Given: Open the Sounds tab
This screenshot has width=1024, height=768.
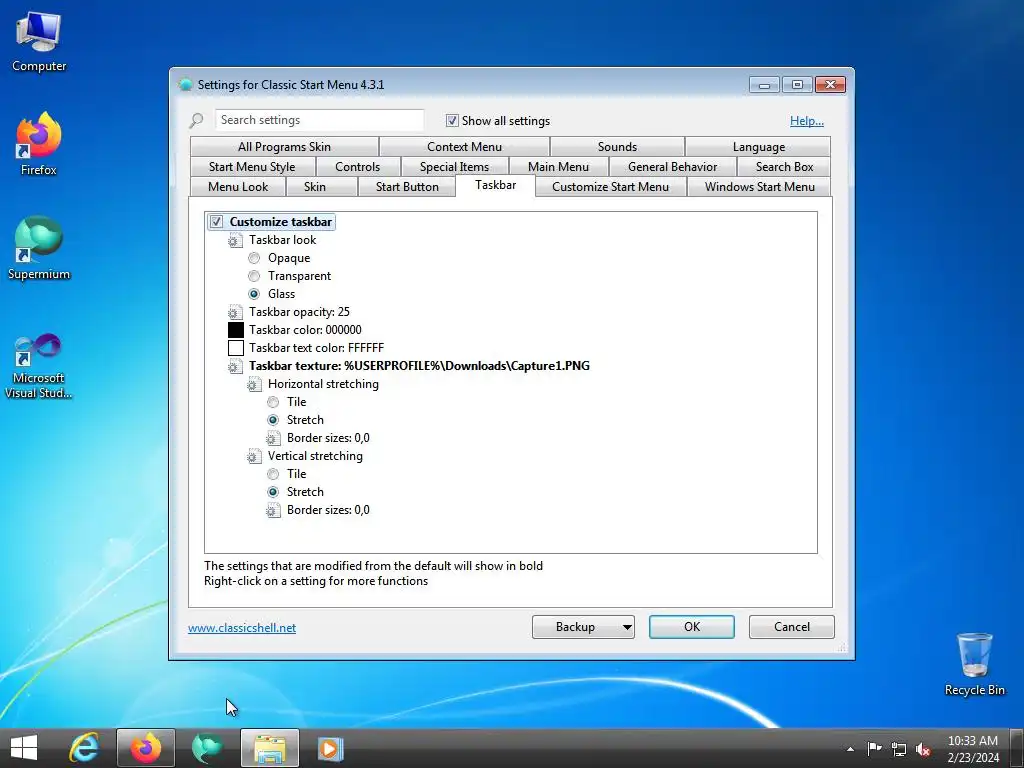Looking at the screenshot, I should click(617, 147).
